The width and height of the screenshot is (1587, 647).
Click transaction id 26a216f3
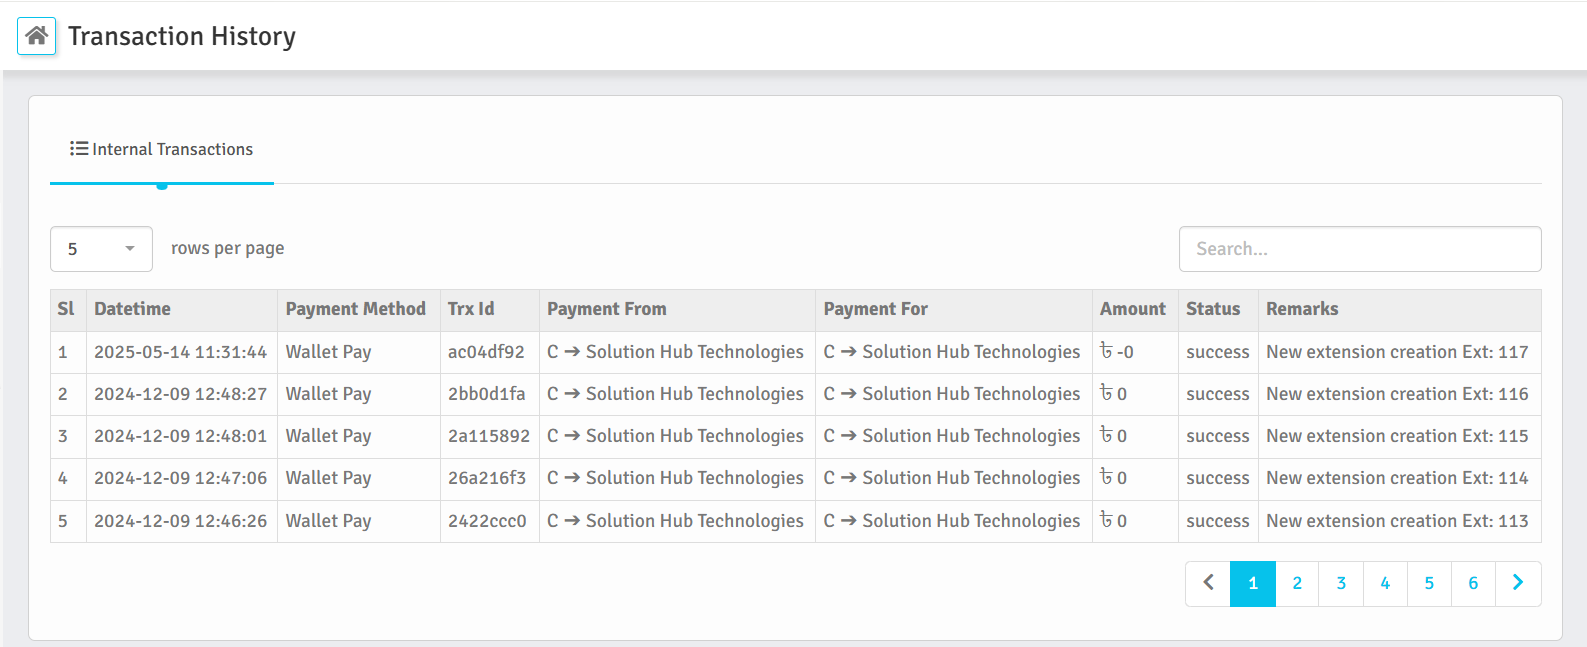click(x=487, y=478)
